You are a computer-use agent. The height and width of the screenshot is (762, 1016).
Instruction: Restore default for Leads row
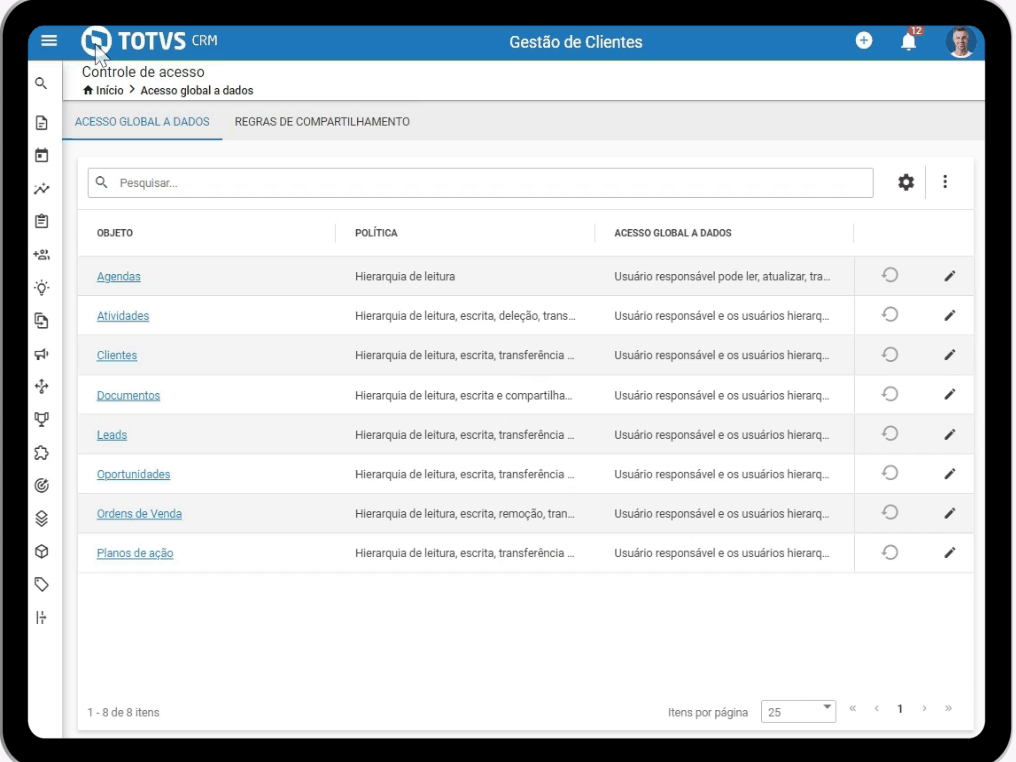[x=890, y=433]
